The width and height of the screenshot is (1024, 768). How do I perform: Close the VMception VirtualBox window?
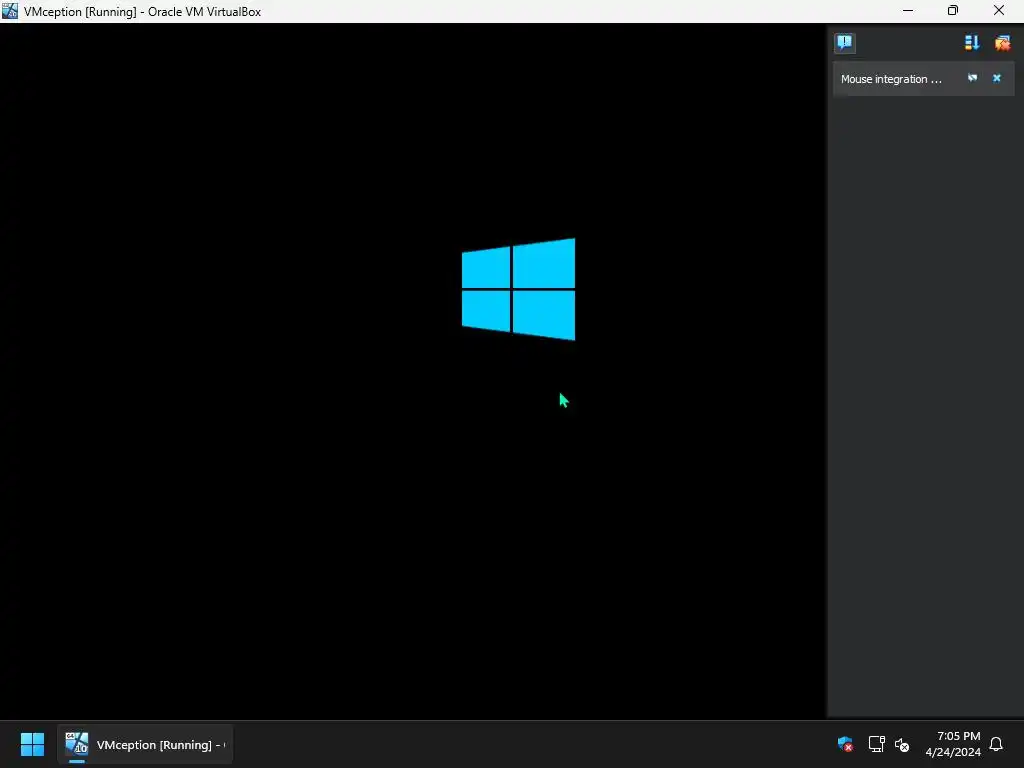(x=999, y=11)
